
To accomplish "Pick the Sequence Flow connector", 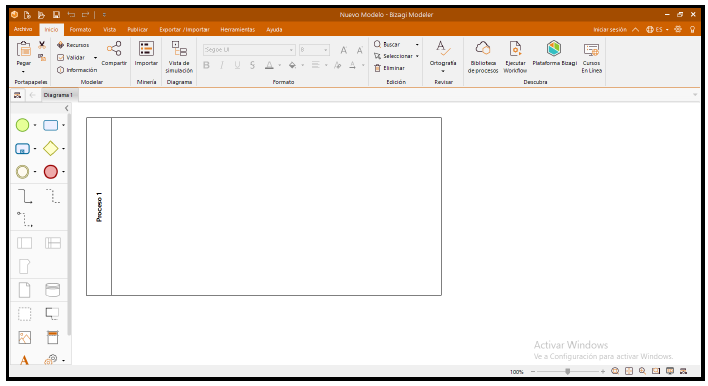I will click(x=25, y=196).
